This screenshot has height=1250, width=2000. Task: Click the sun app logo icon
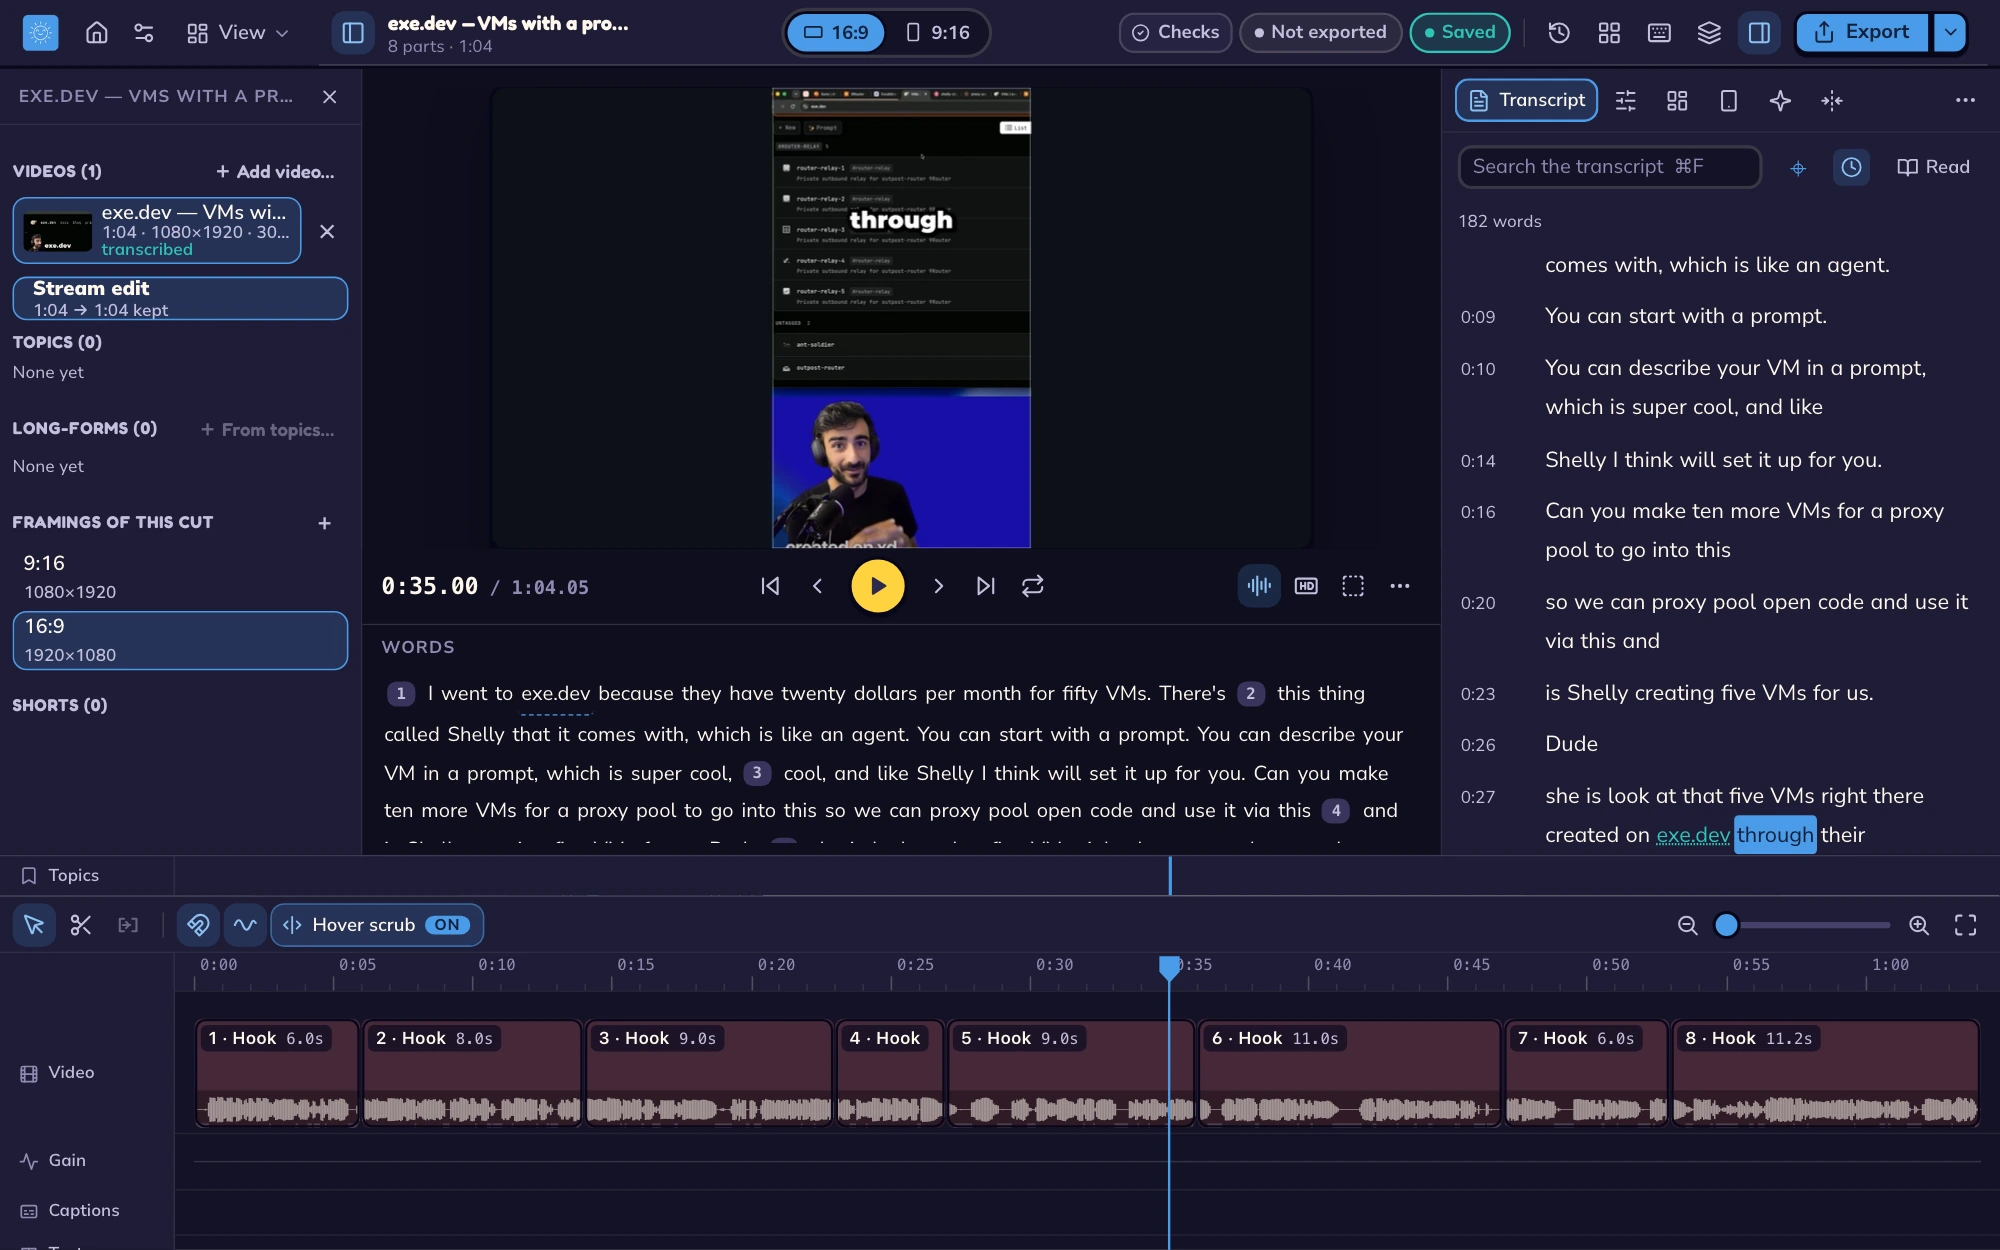[40, 32]
